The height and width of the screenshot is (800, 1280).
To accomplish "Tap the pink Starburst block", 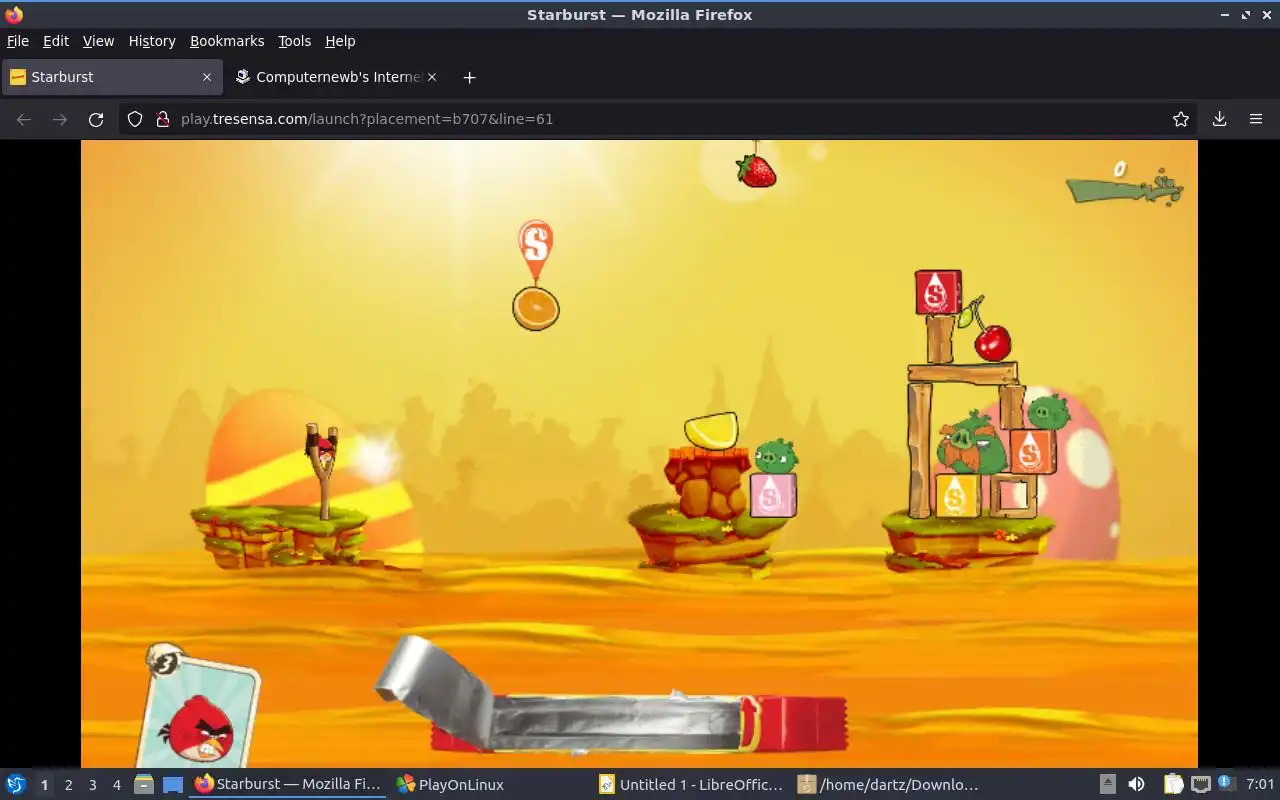I will coord(772,495).
